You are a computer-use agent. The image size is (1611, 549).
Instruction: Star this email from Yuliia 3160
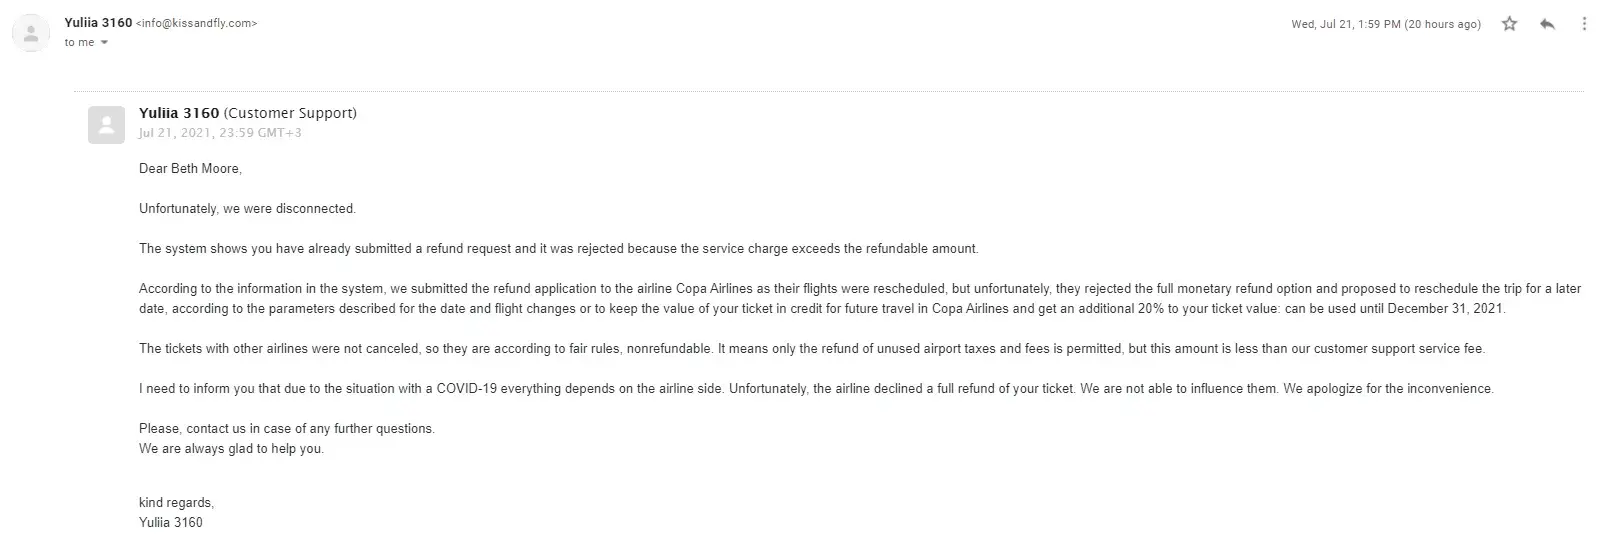coord(1509,24)
